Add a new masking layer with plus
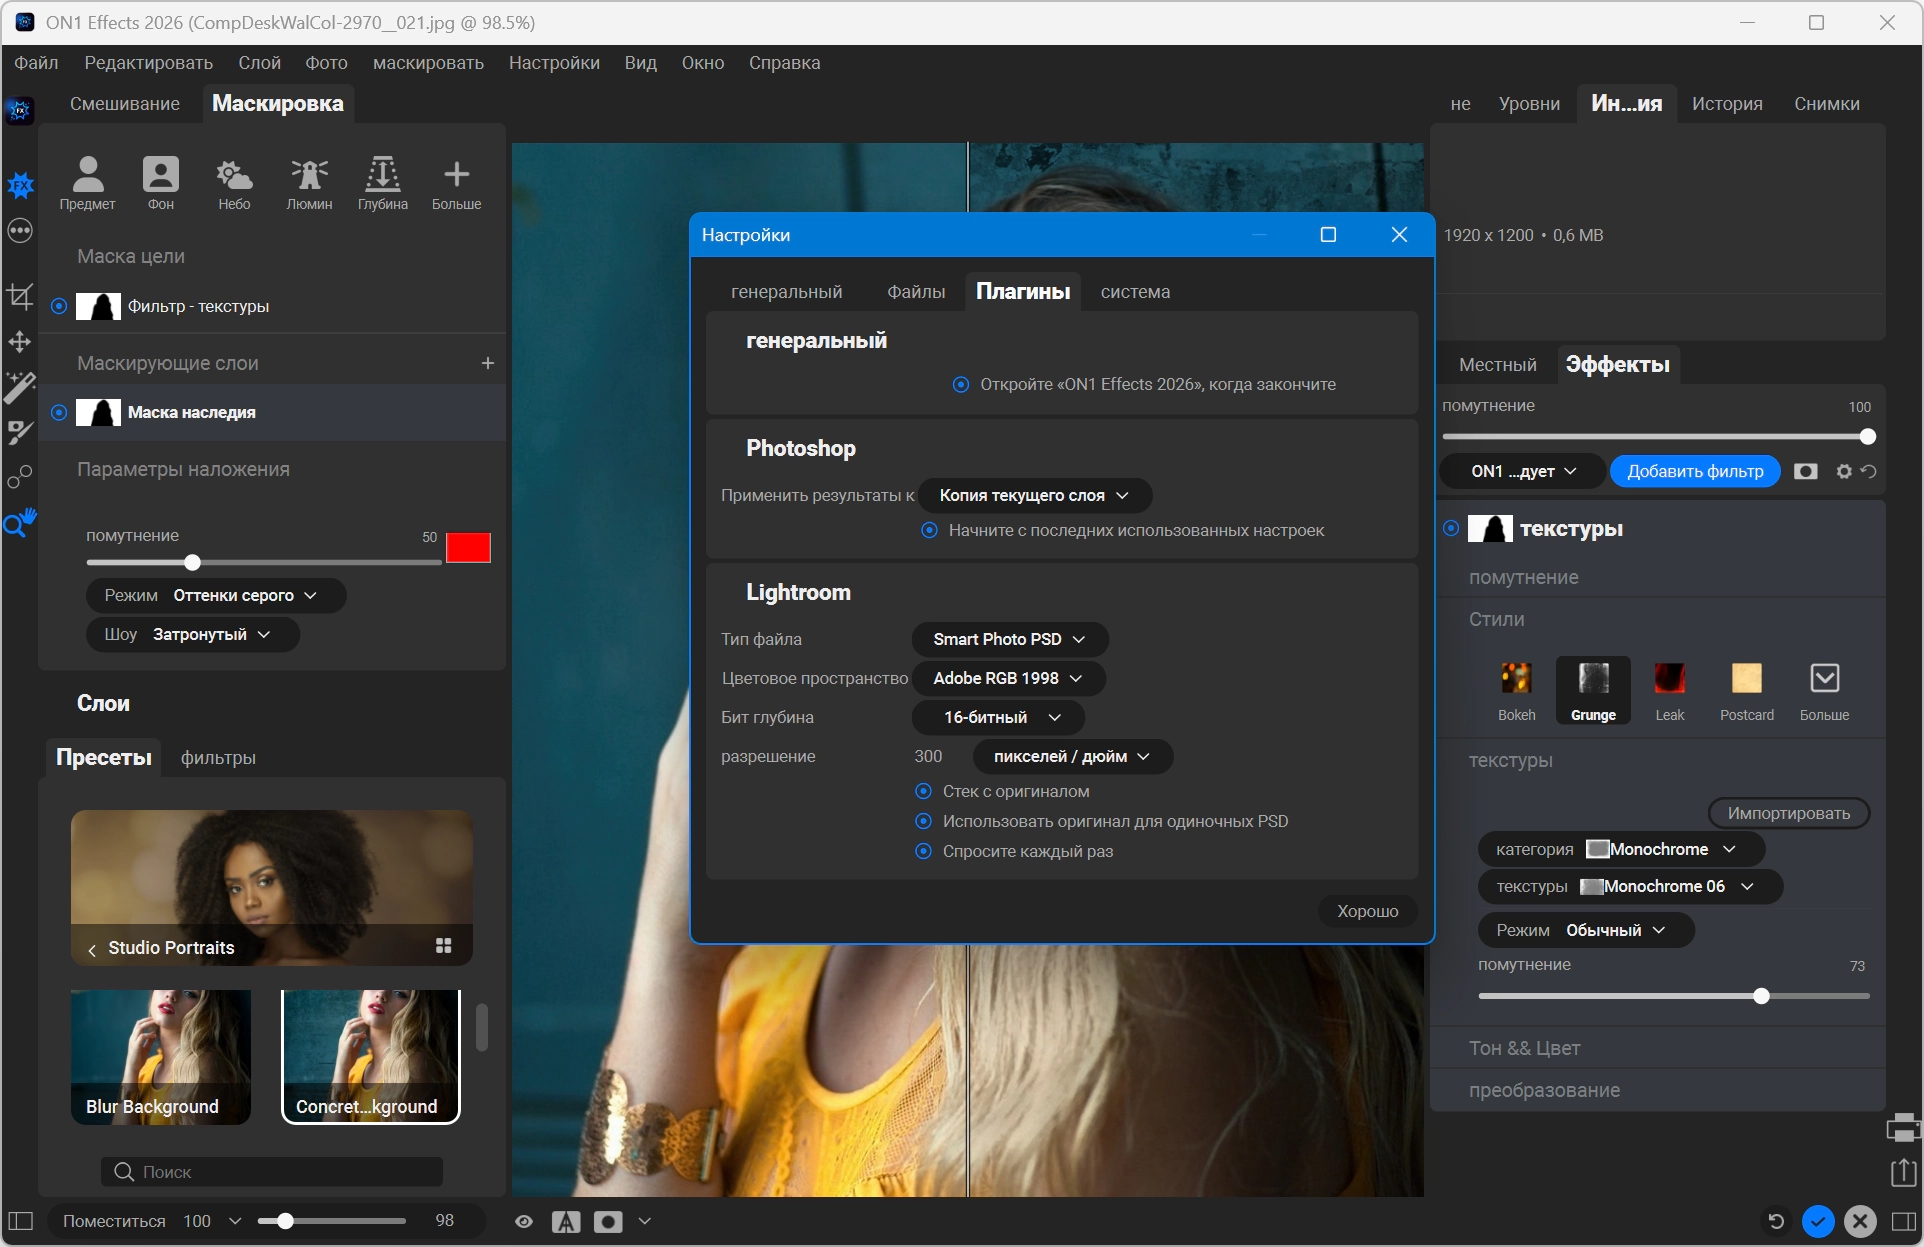 click(488, 363)
